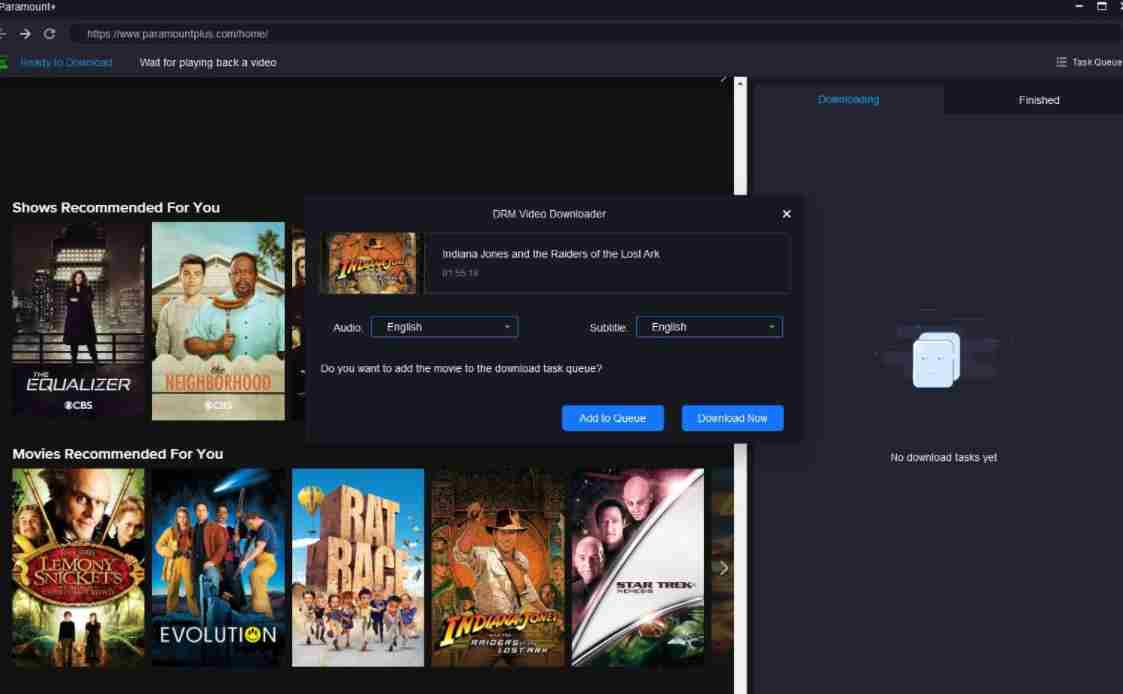Click the 'DRM Video Downloader' dialog title
The height and width of the screenshot is (694, 1123).
549,214
